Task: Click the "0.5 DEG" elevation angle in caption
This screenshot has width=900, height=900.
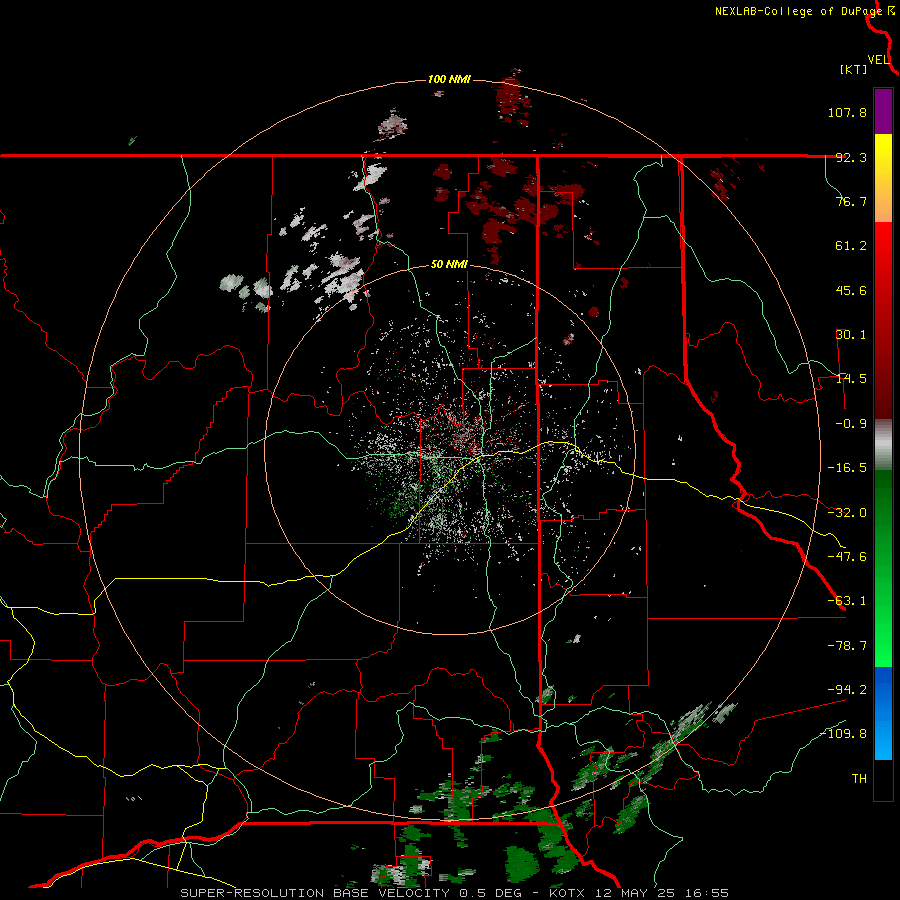Action: tap(490, 893)
